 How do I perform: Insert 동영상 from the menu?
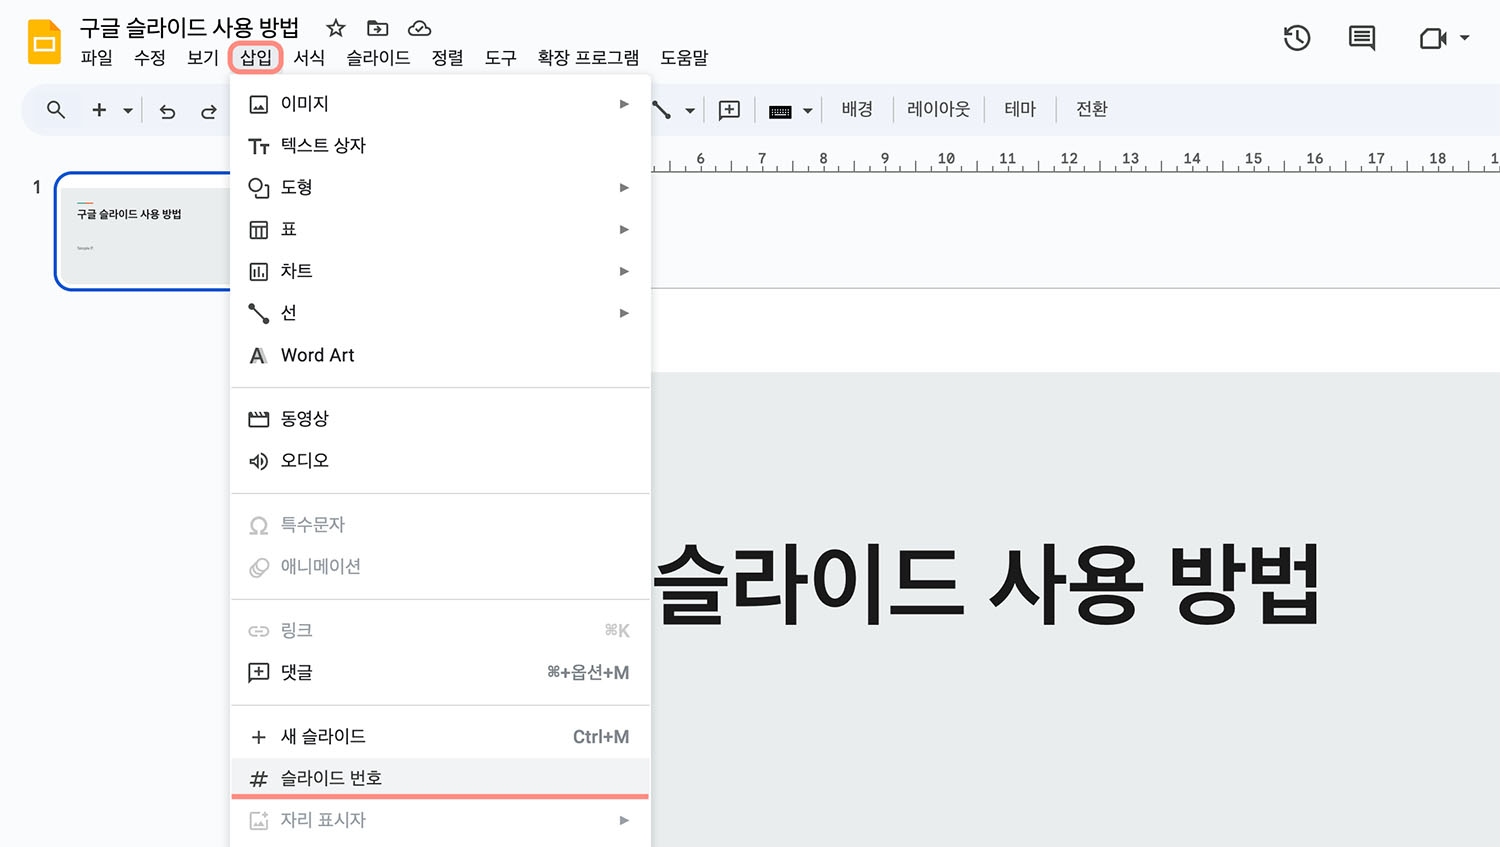coord(440,419)
